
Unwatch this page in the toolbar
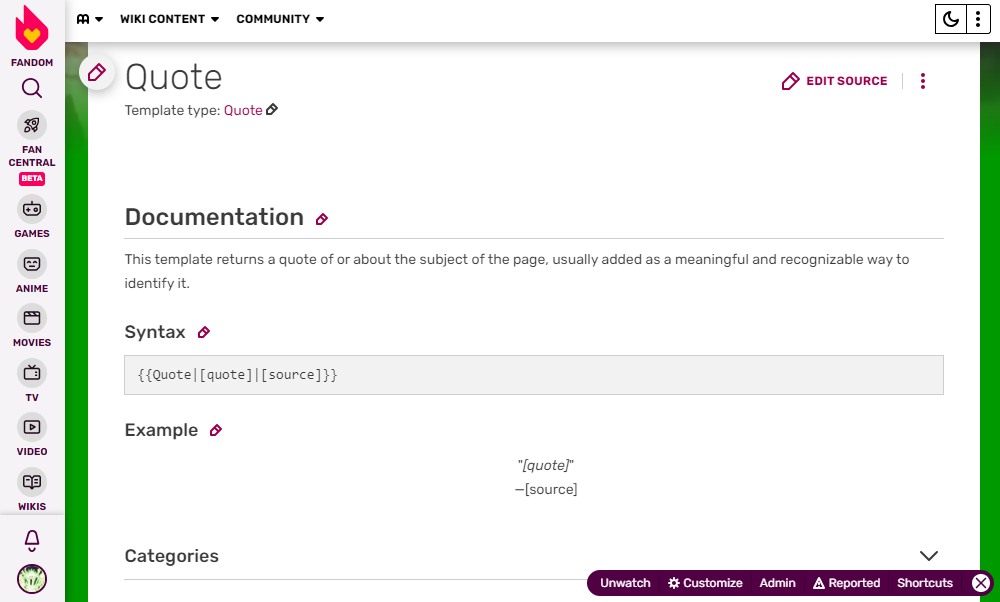tap(625, 583)
